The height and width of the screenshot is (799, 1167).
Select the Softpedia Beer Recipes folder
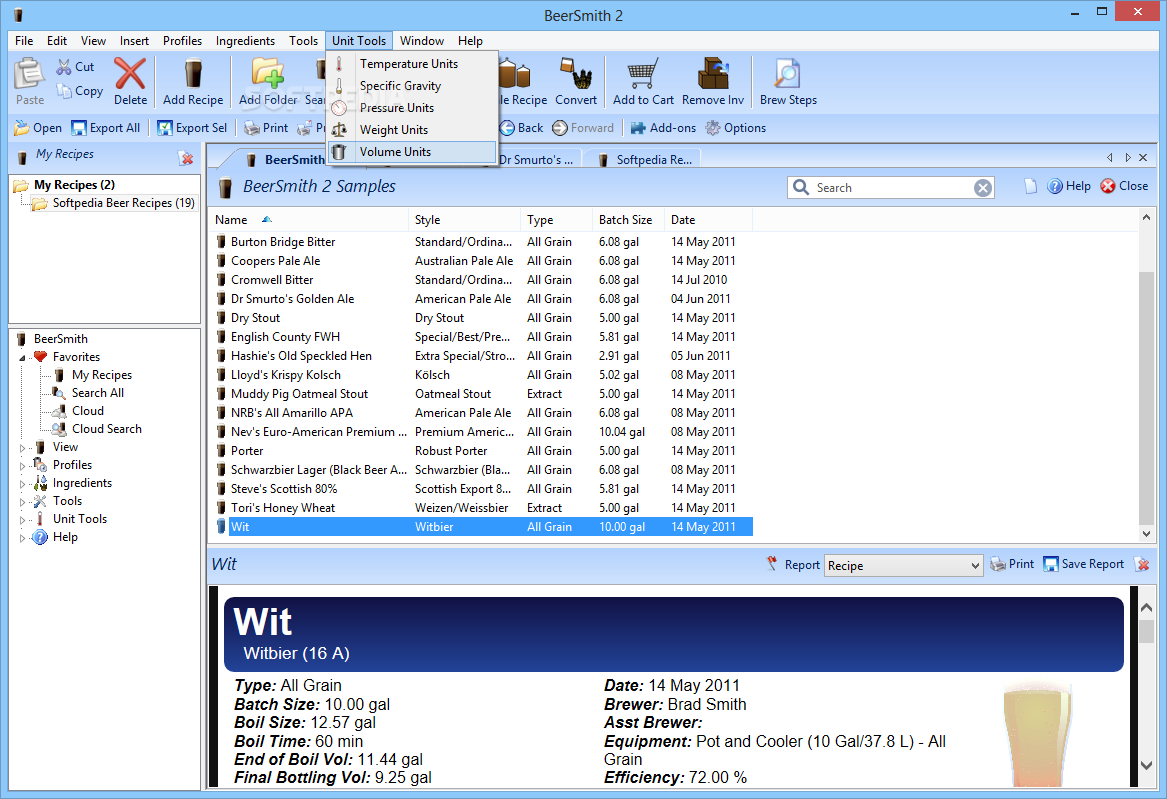click(x=115, y=203)
